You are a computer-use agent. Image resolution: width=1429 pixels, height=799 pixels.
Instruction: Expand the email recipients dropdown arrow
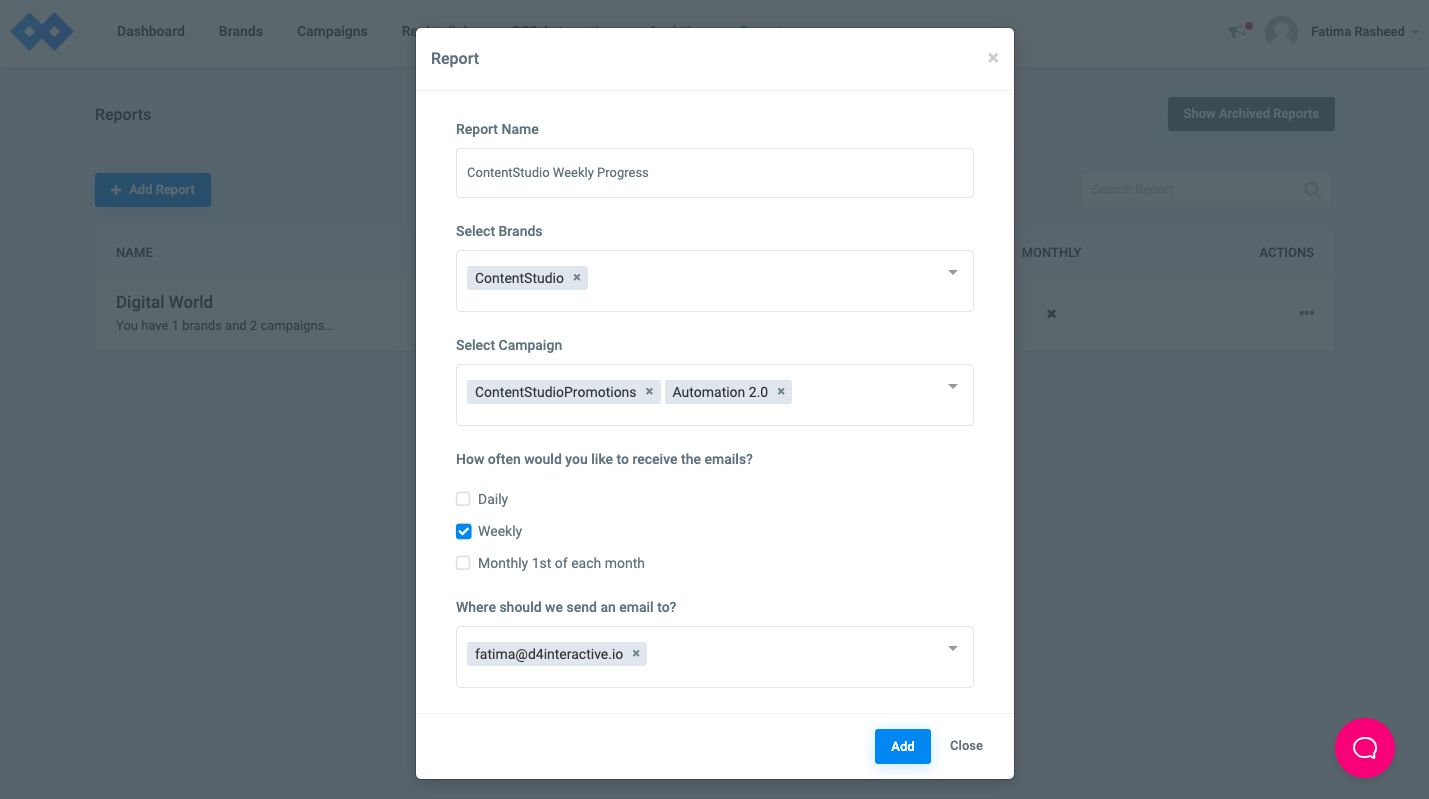pos(953,649)
